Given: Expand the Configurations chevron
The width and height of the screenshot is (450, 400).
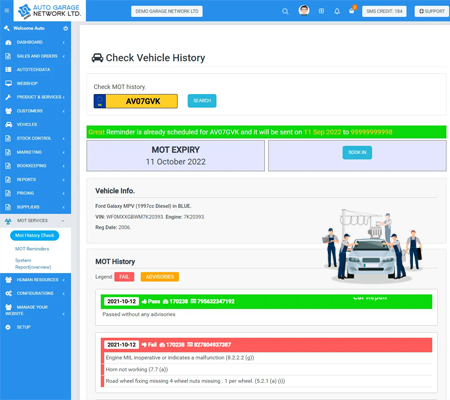Looking at the screenshot, I should (63, 293).
